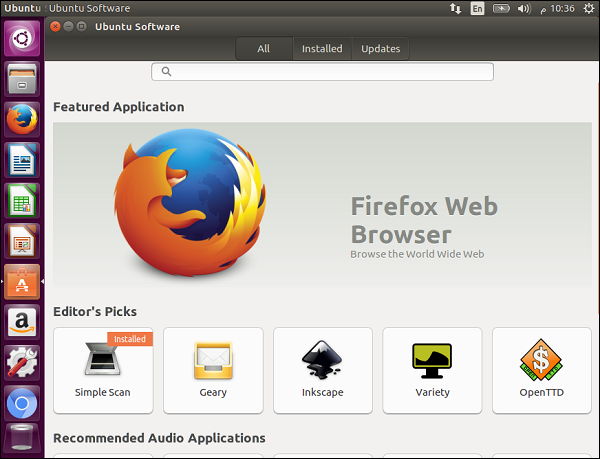The image size is (600, 459).
Task: Open the sound volume menu
Action: [524, 8]
